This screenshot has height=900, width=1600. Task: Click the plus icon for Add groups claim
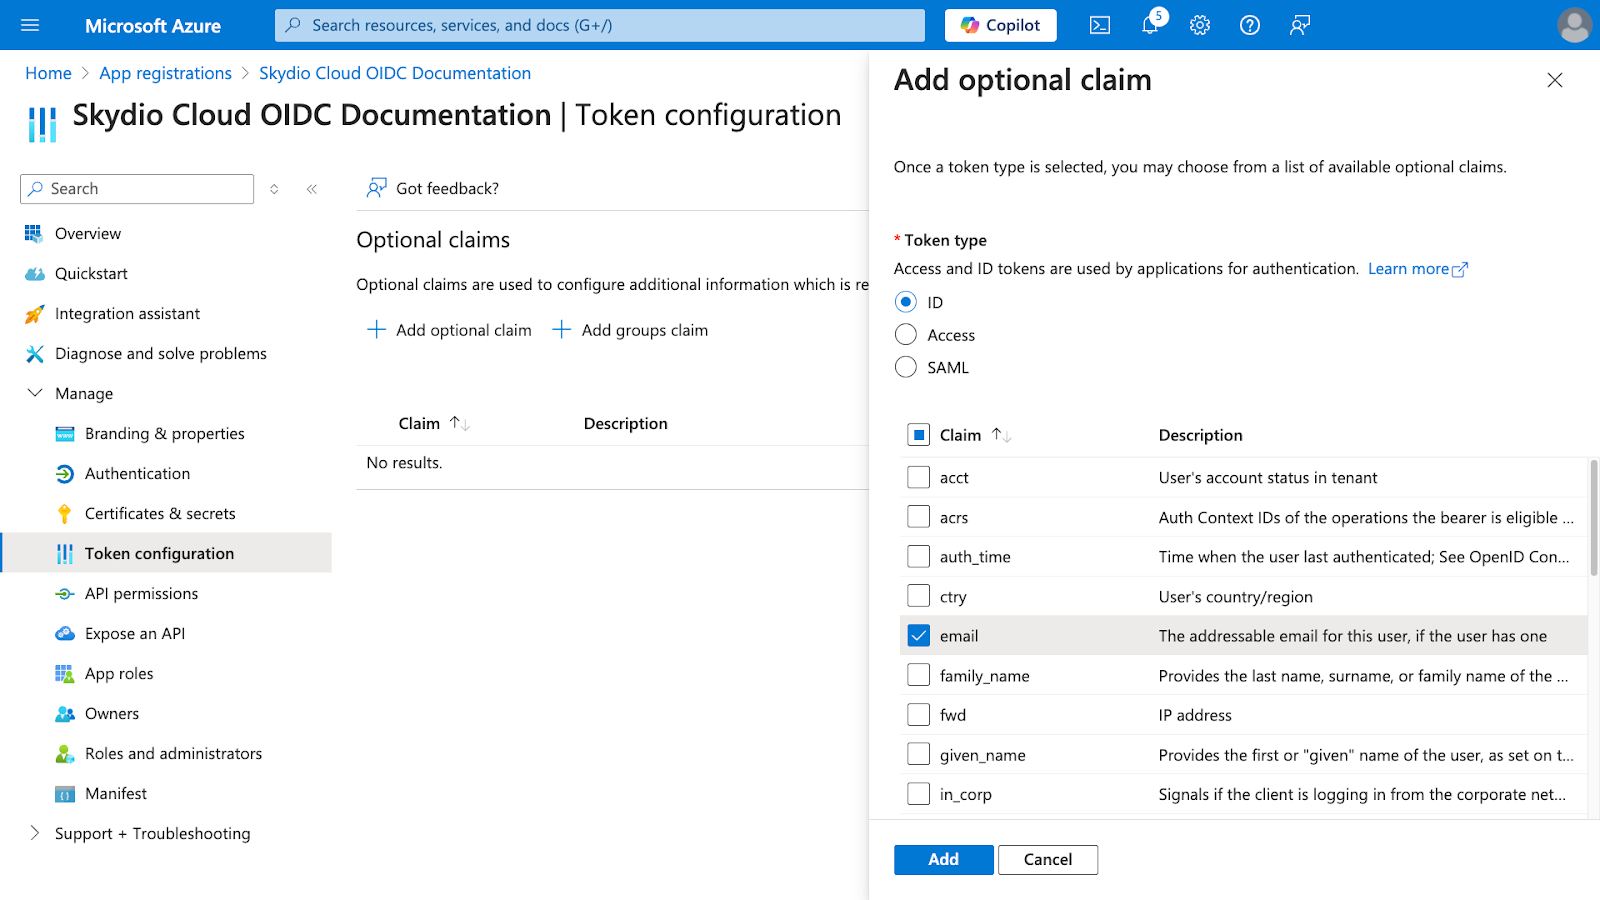pyautogui.click(x=562, y=329)
